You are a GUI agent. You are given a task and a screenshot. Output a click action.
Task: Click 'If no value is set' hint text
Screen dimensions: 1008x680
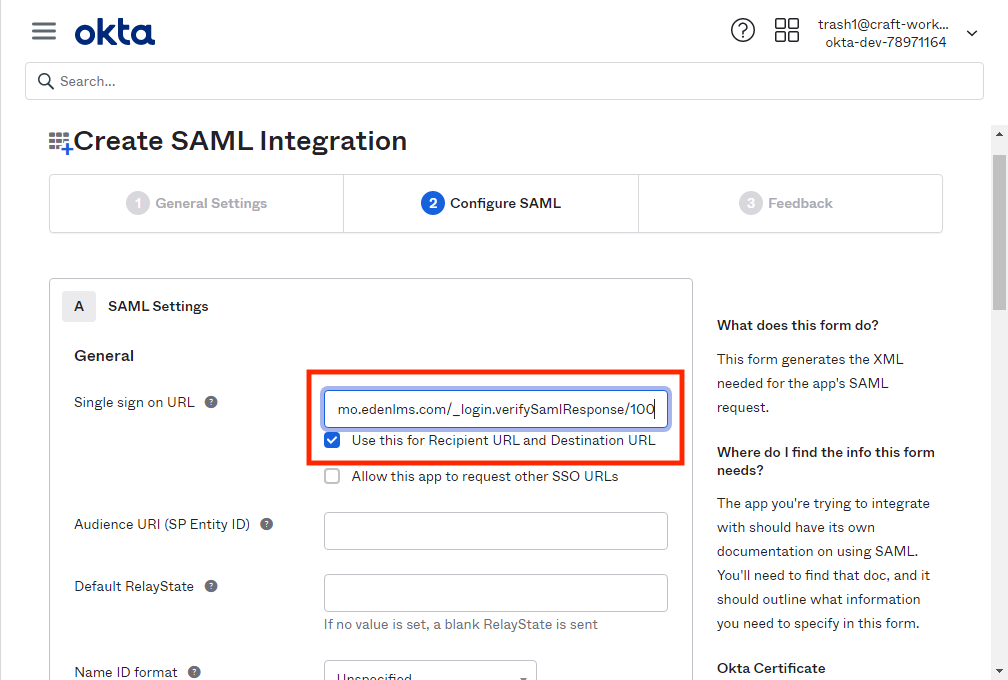tap(461, 624)
